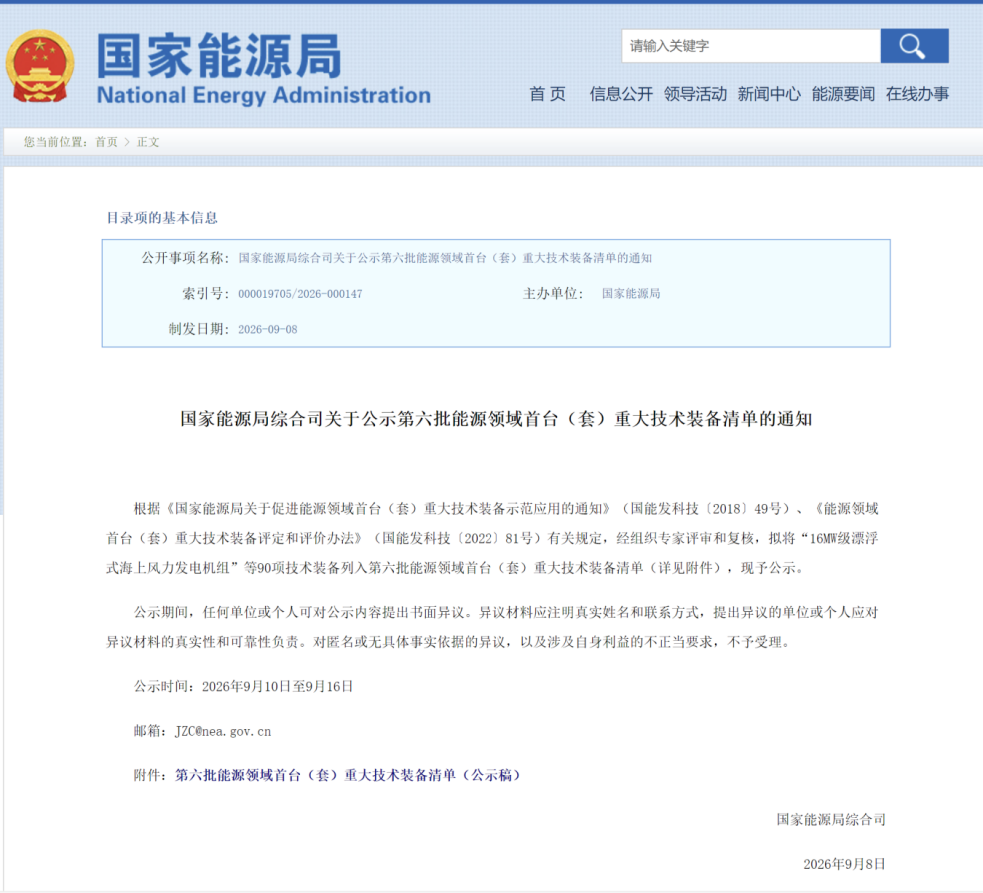Click the main article title heading

tap(496, 419)
